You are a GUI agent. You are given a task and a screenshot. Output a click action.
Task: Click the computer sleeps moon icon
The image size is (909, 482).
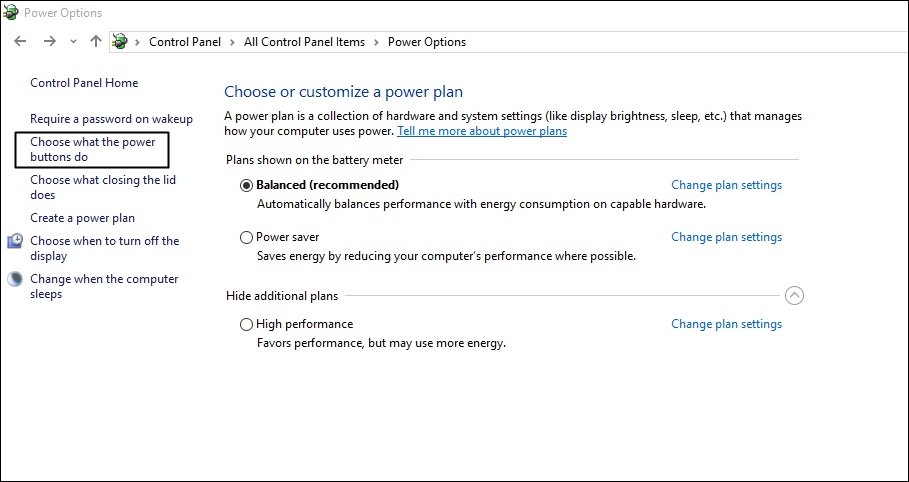coord(15,279)
